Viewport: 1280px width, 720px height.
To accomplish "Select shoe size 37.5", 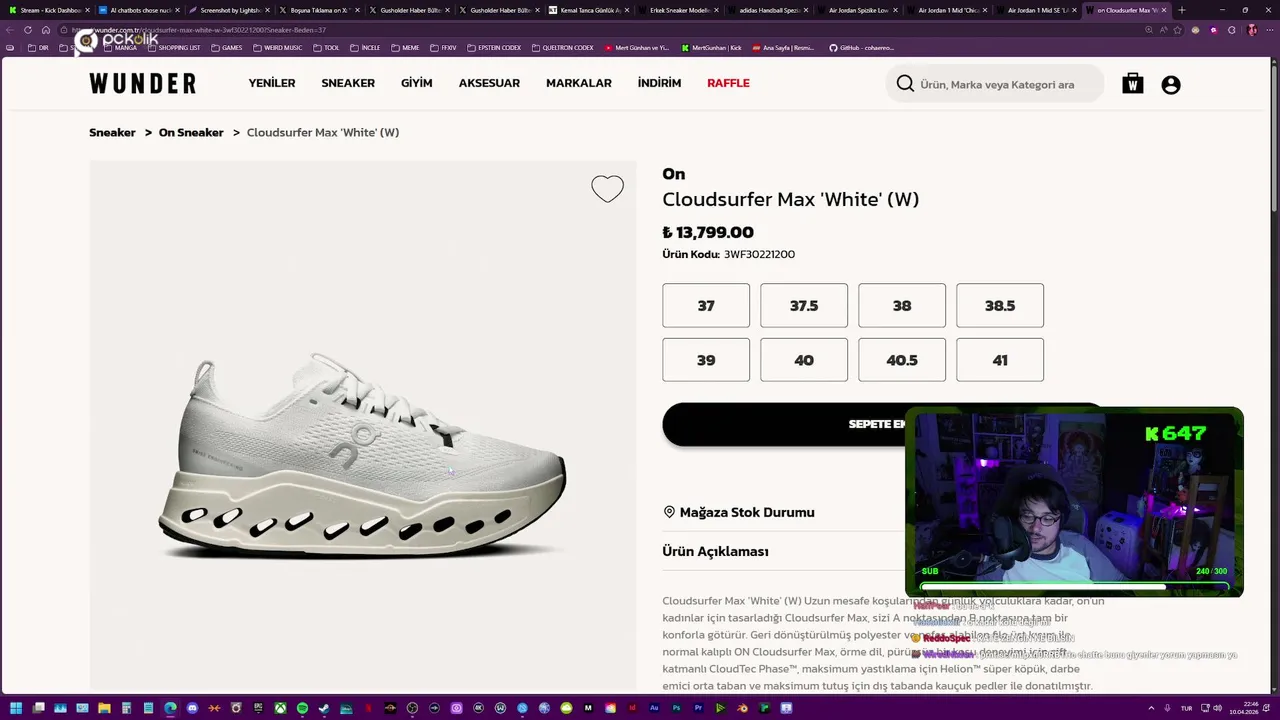I will point(804,305).
